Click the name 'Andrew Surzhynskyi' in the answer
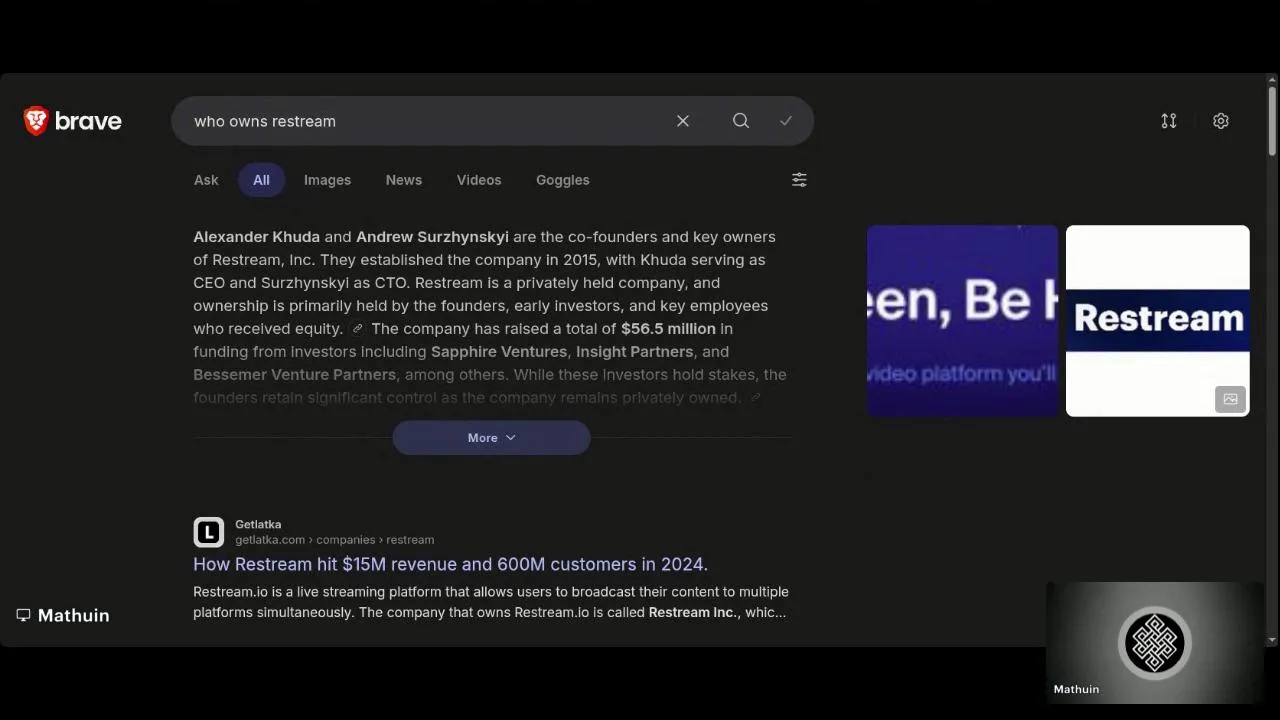 pos(432,237)
